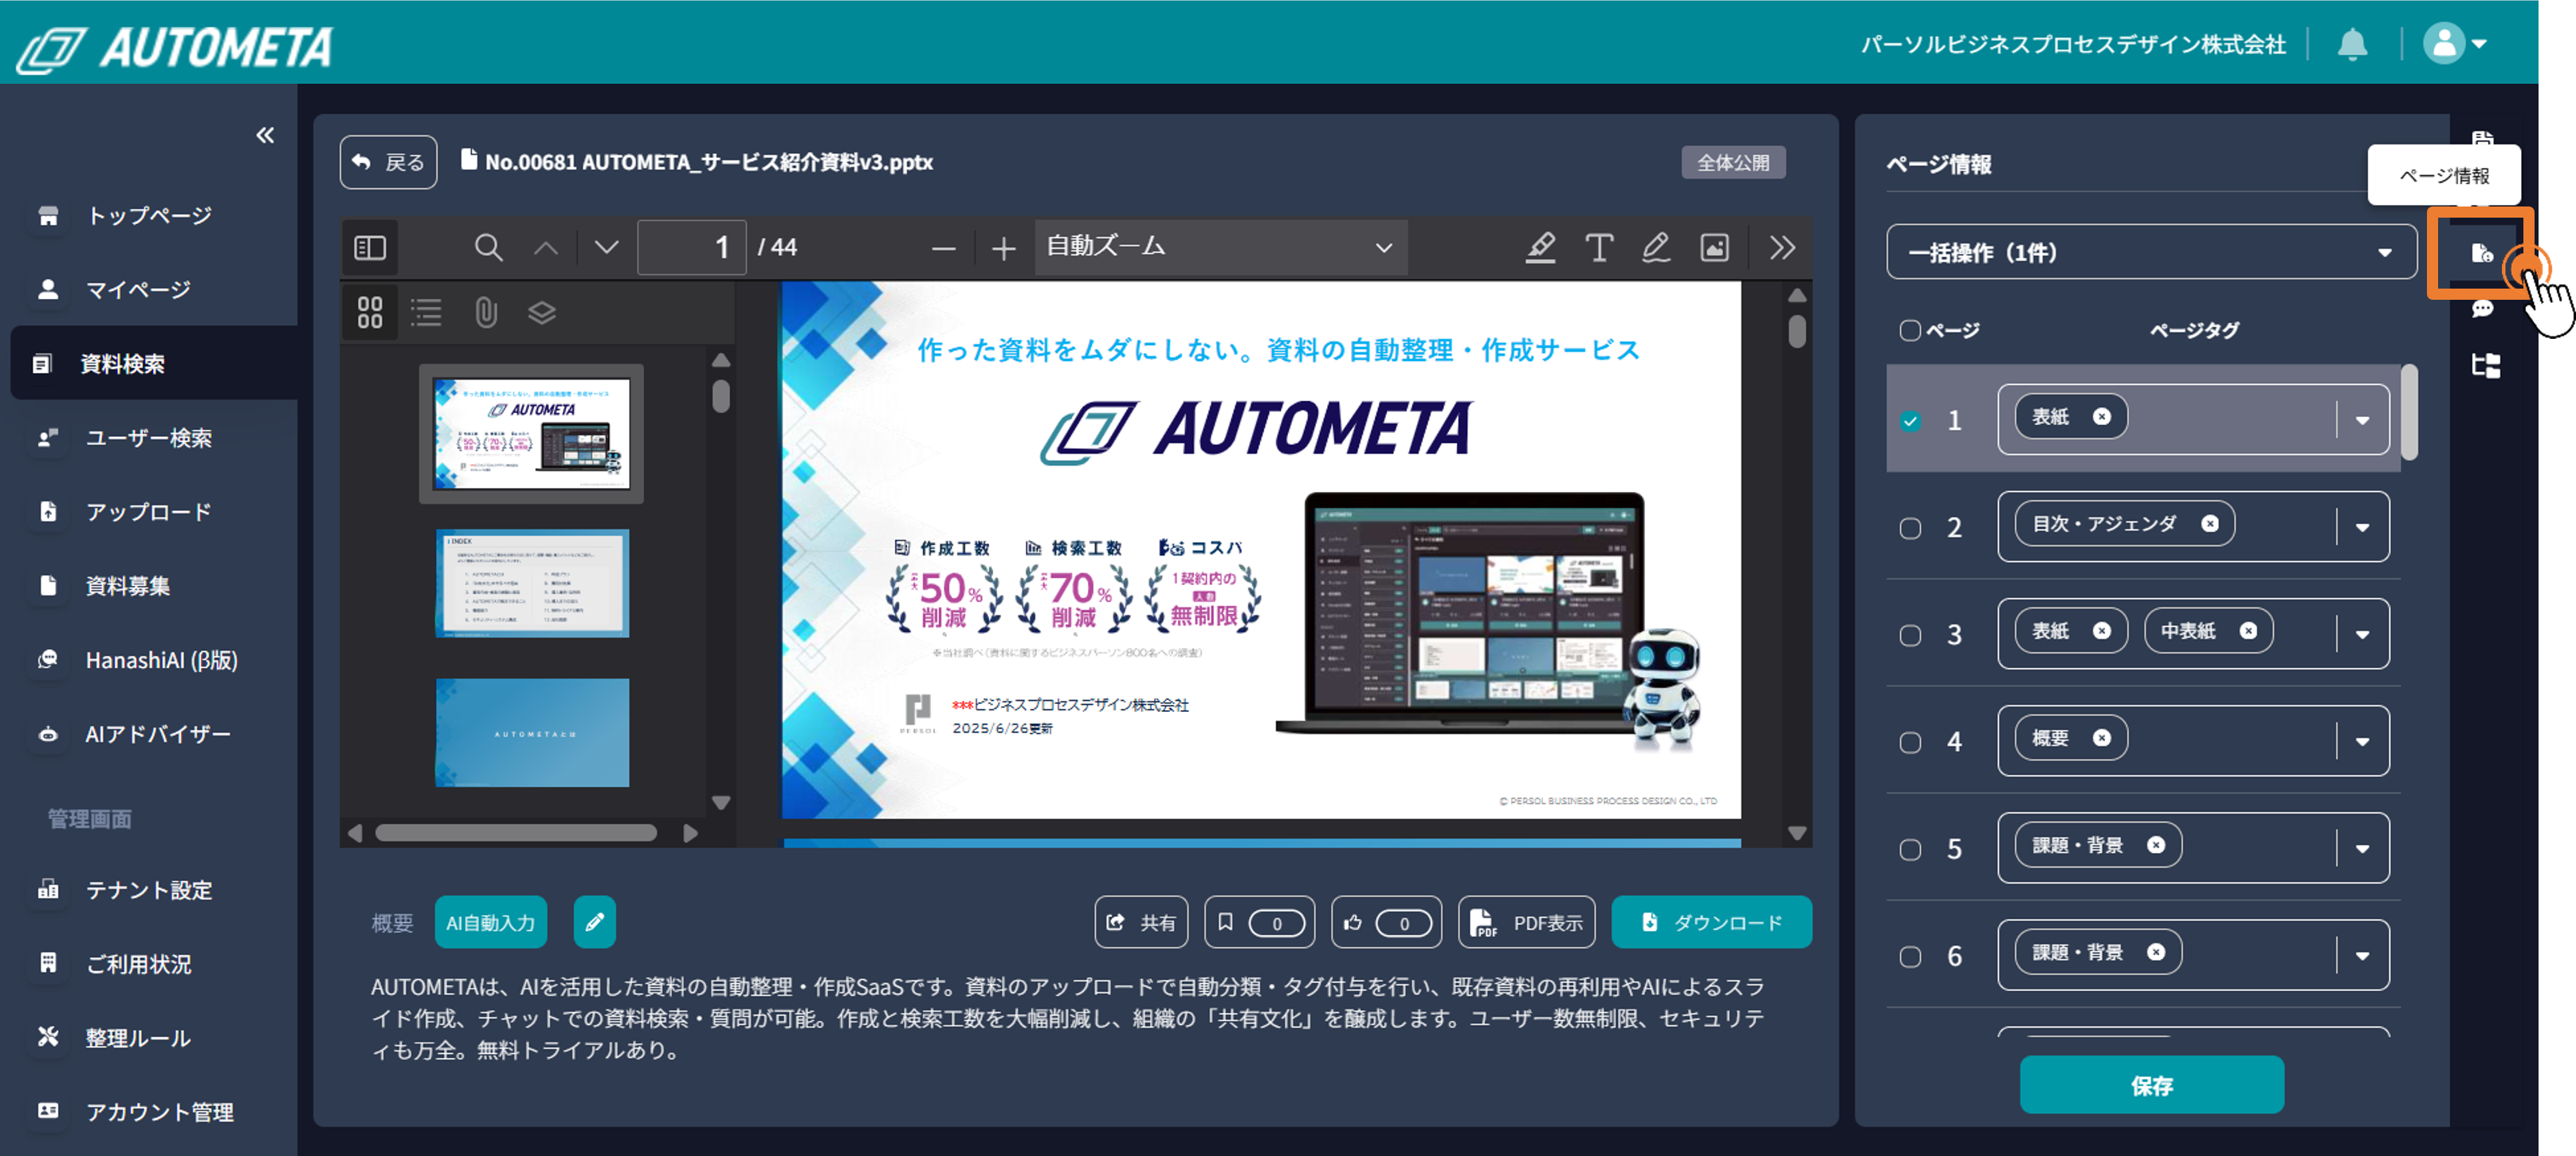Zoom in with the plus button

1003,248
